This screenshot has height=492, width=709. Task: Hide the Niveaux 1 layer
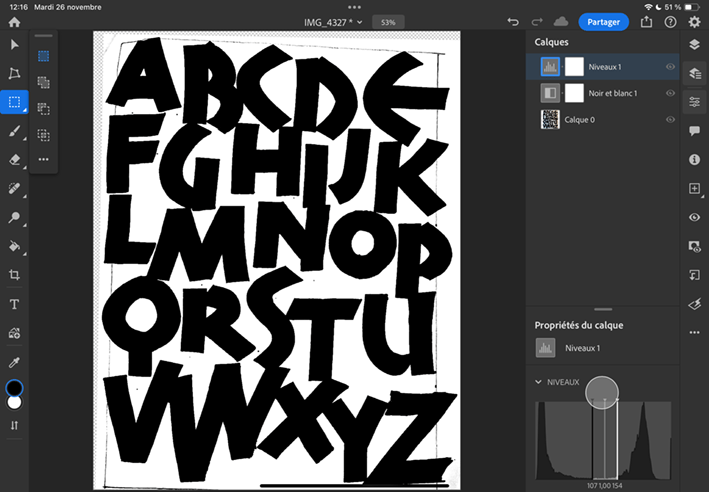671,67
